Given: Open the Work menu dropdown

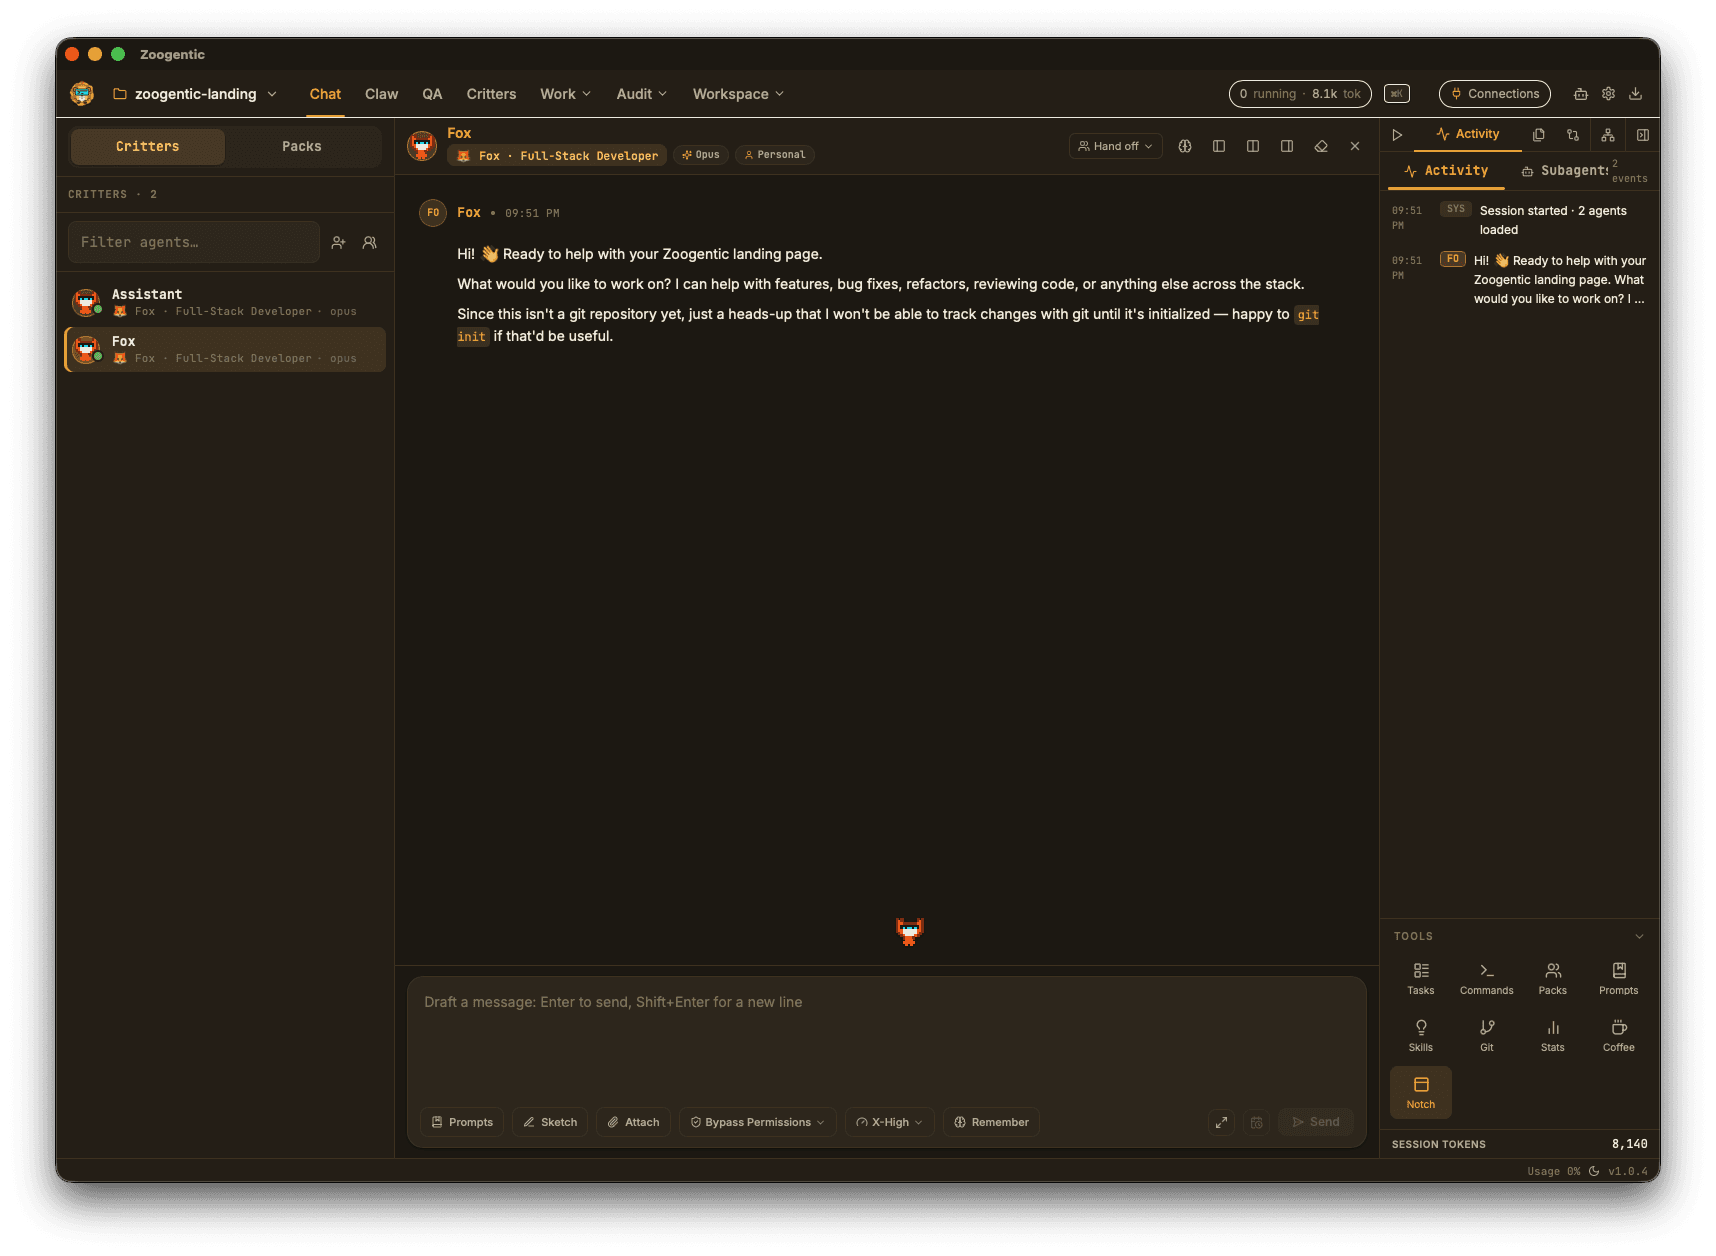Looking at the screenshot, I should (566, 94).
